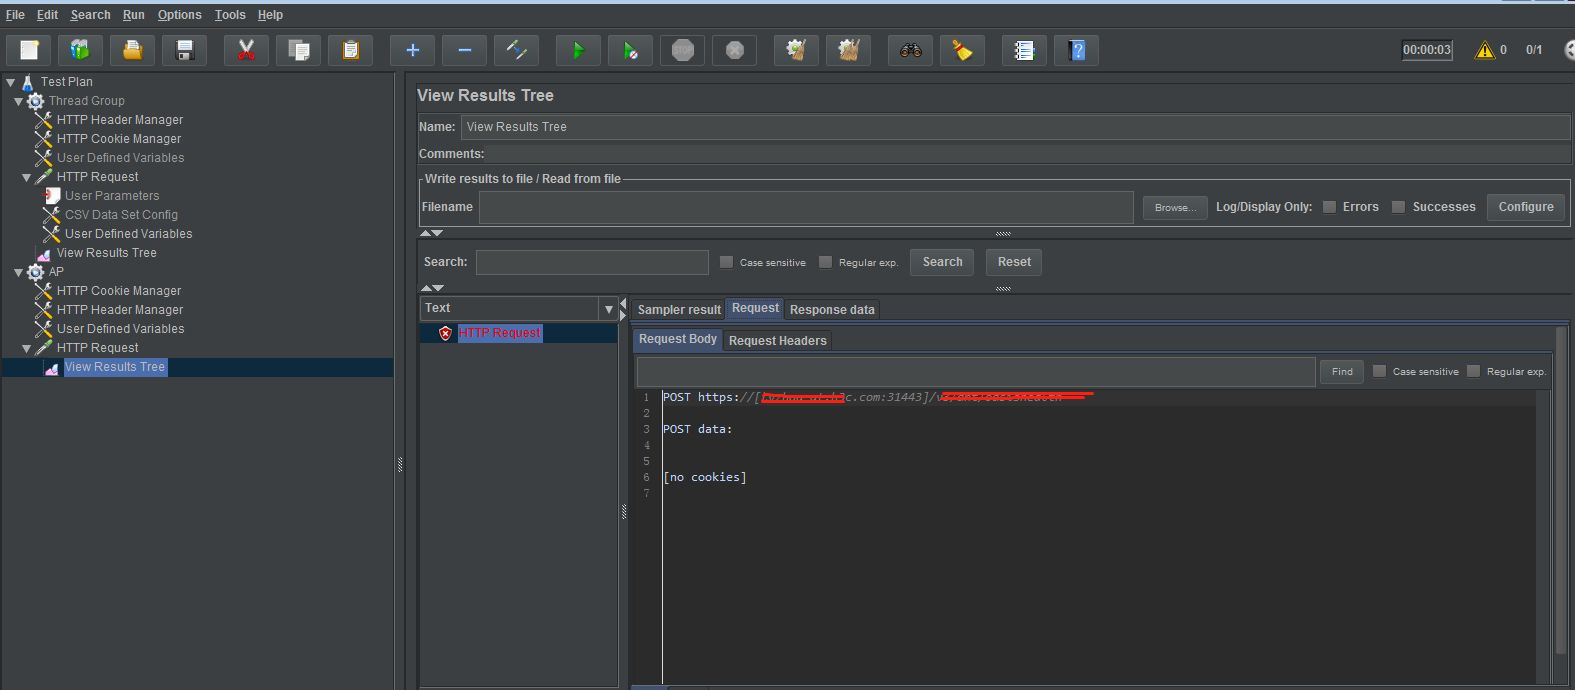Click the View Results Tree name field
Viewport: 1575px width, 690px height.
[1016, 127]
